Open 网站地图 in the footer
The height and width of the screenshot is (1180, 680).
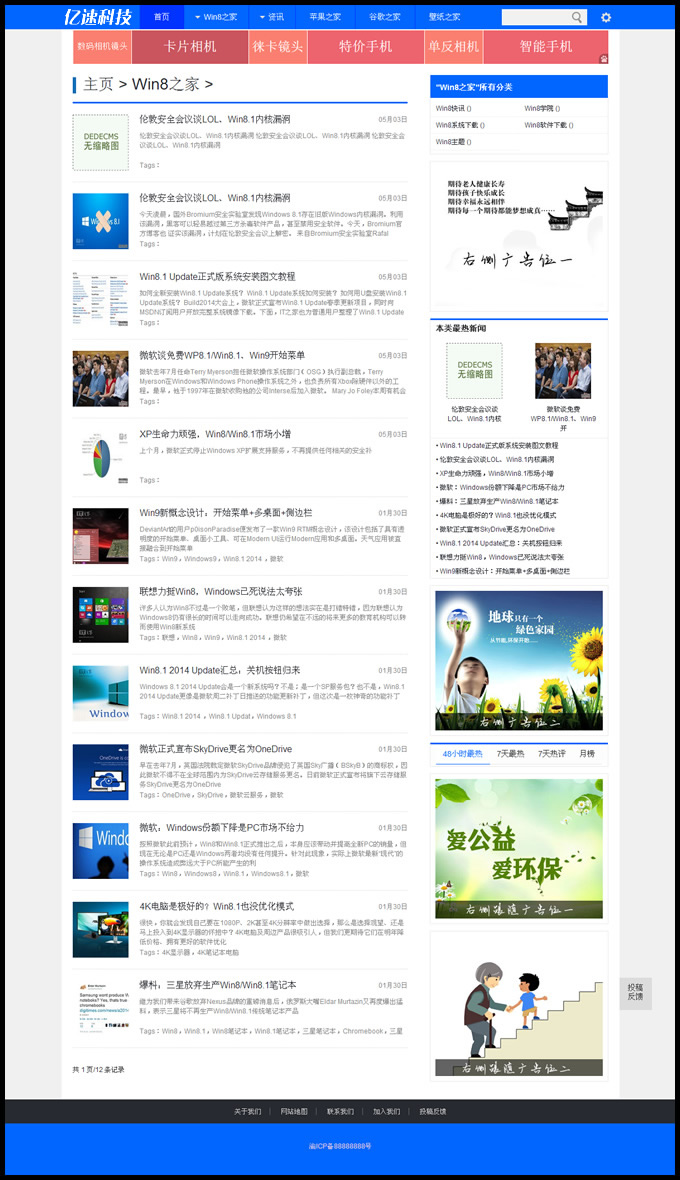(294, 1112)
